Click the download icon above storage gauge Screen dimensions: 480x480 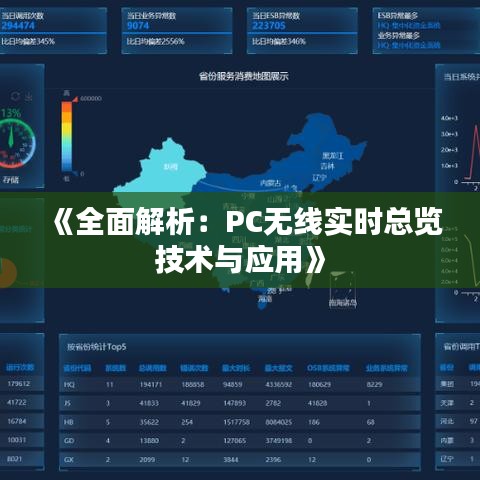point(29,96)
